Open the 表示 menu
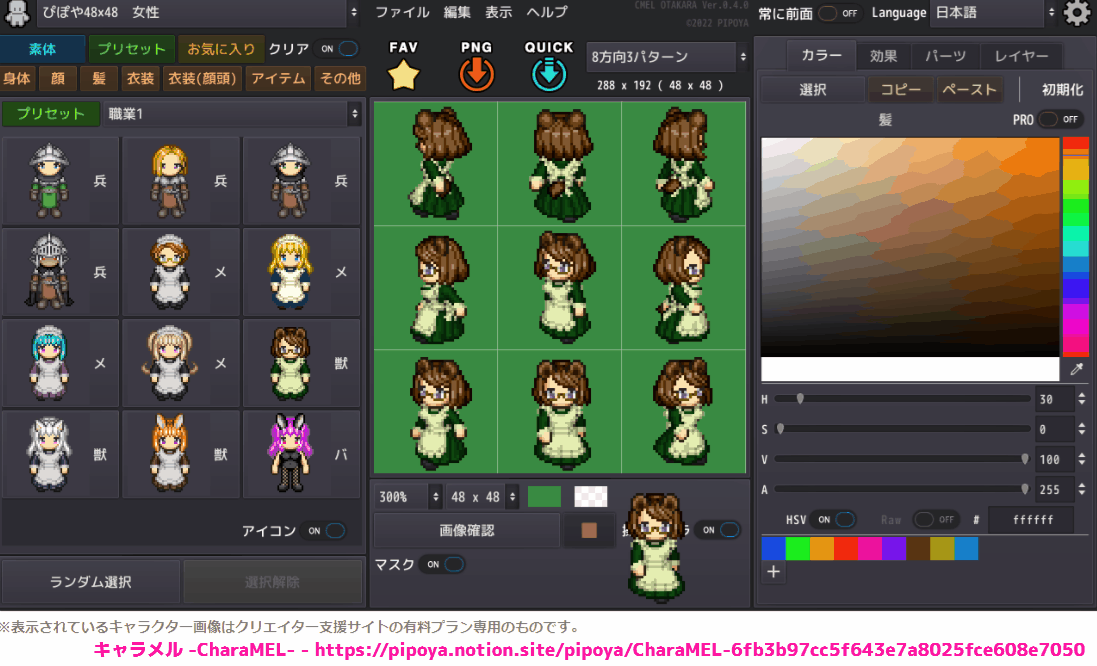Image resolution: width=1097 pixels, height=666 pixels. point(497,13)
